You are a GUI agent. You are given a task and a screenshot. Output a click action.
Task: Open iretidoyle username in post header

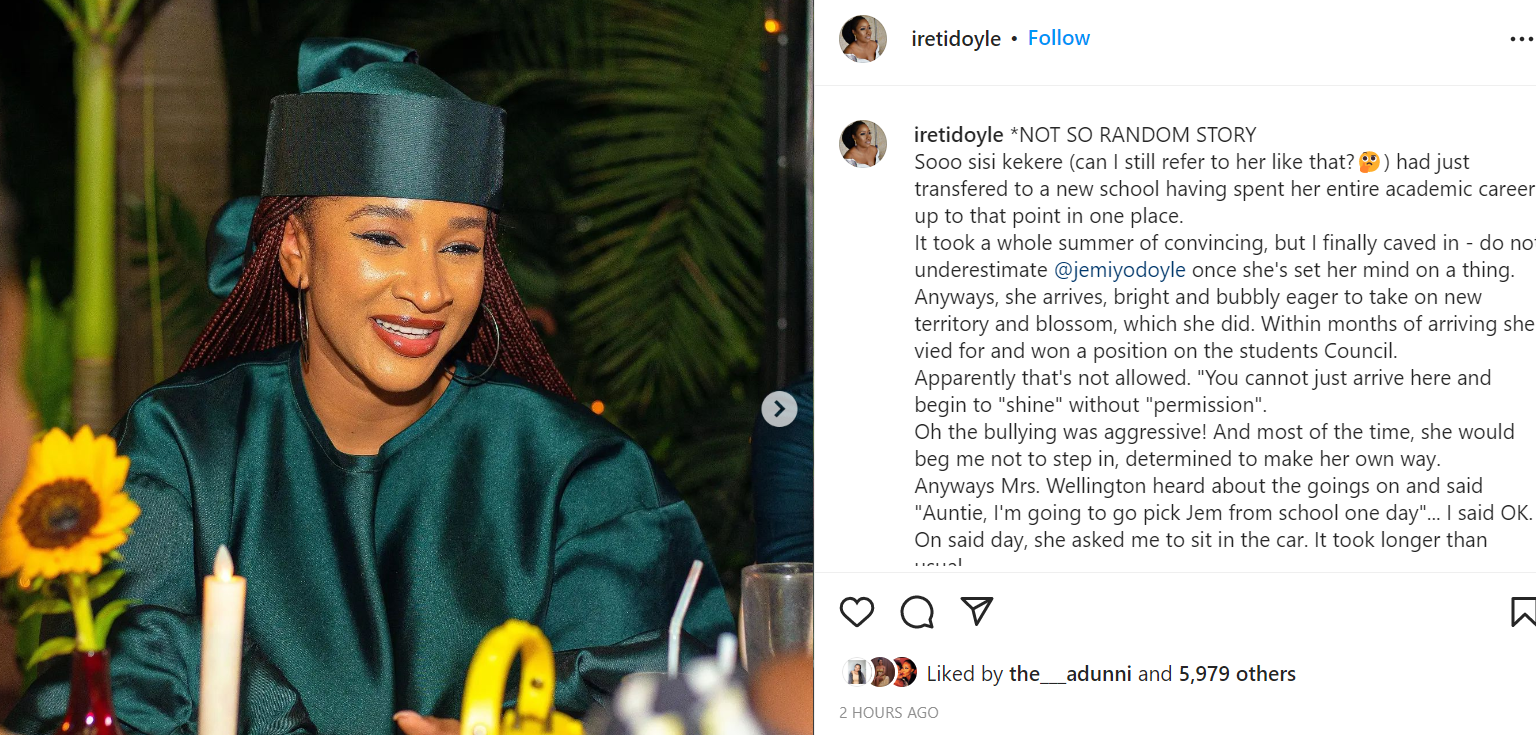(x=956, y=39)
